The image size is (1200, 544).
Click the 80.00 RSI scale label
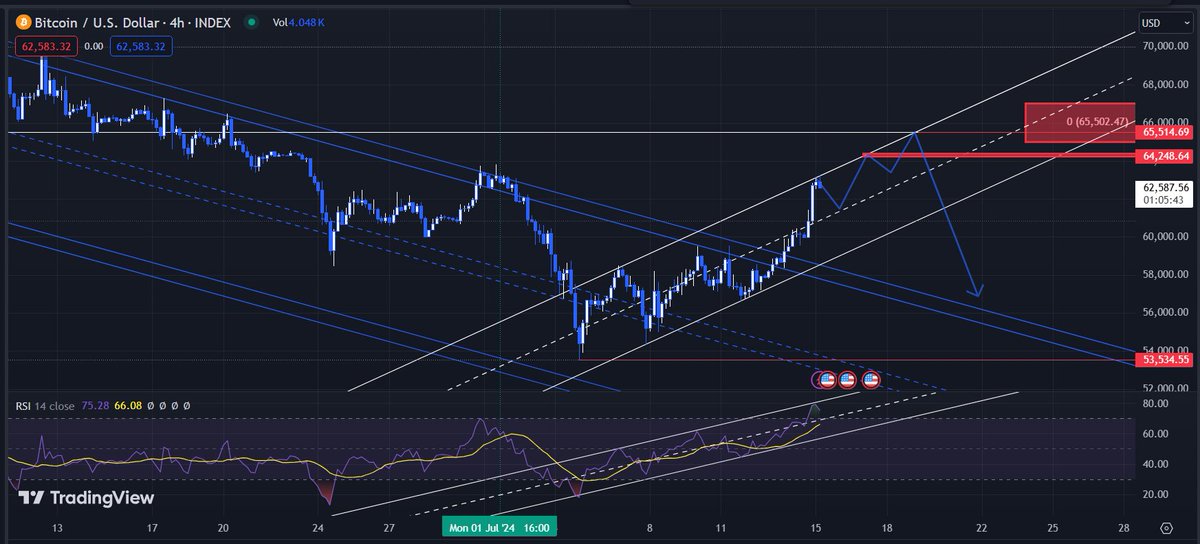click(1155, 403)
